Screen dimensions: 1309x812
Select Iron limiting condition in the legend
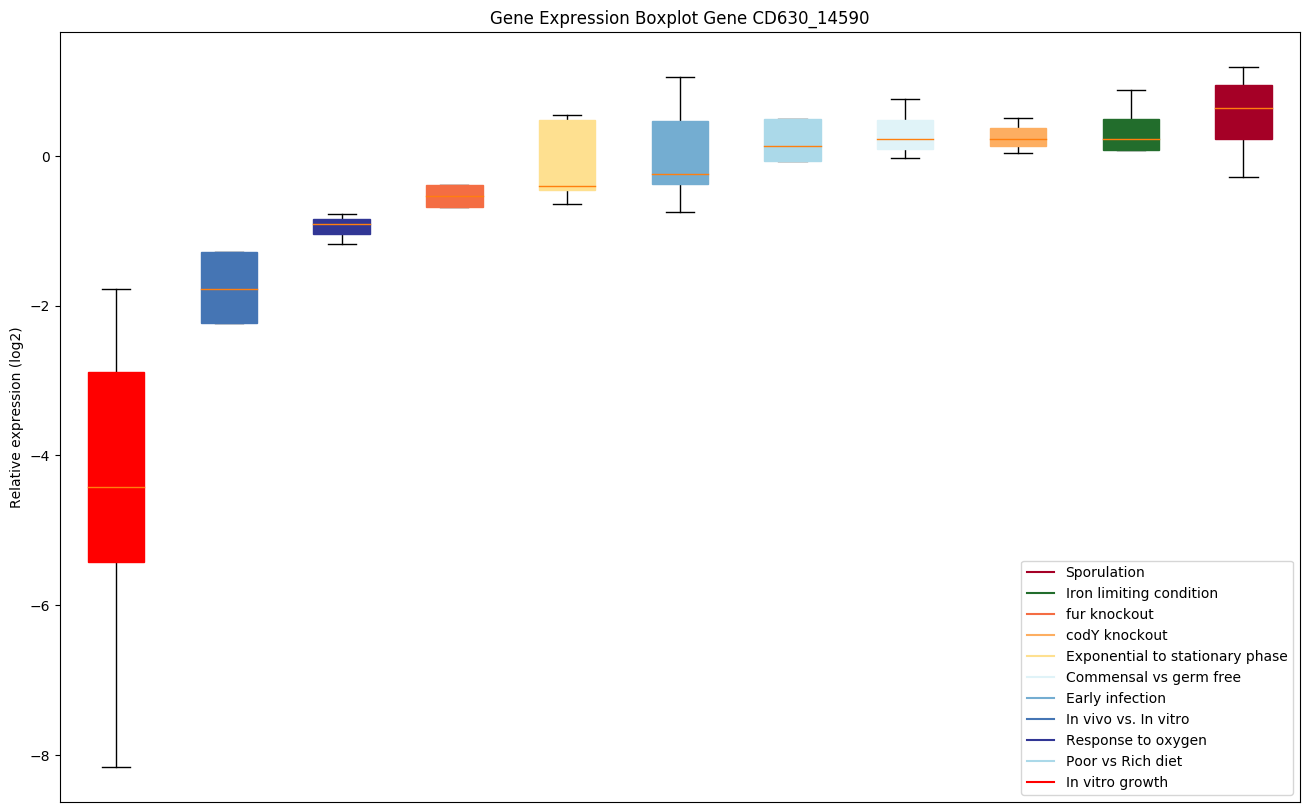[1141, 593]
